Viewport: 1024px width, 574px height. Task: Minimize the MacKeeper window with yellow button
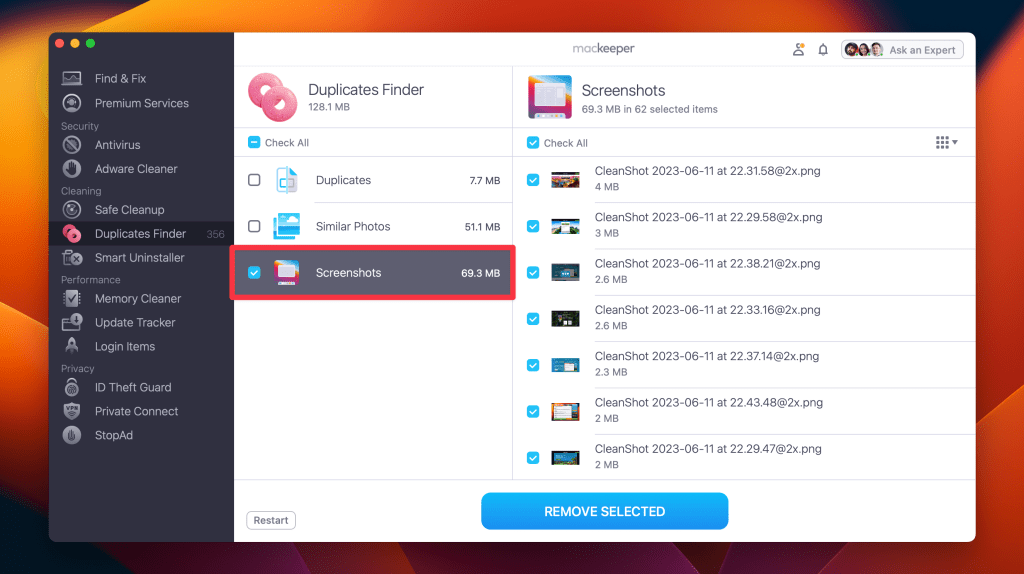[x=74, y=43]
